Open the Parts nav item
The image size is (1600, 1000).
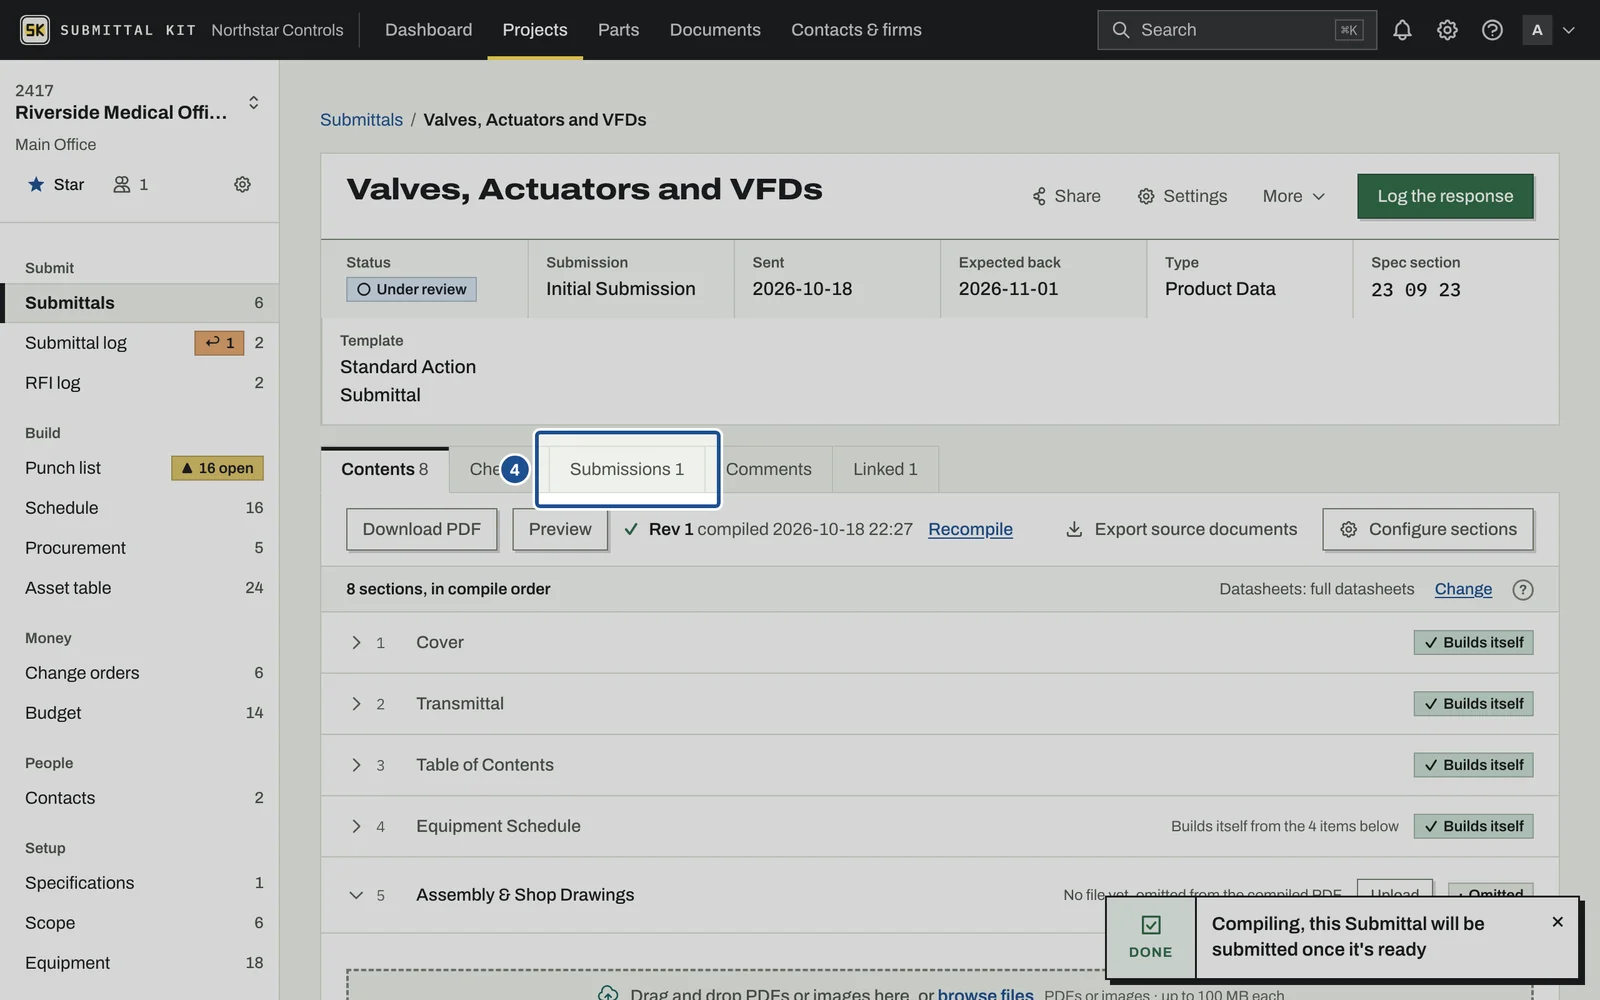coord(618,30)
